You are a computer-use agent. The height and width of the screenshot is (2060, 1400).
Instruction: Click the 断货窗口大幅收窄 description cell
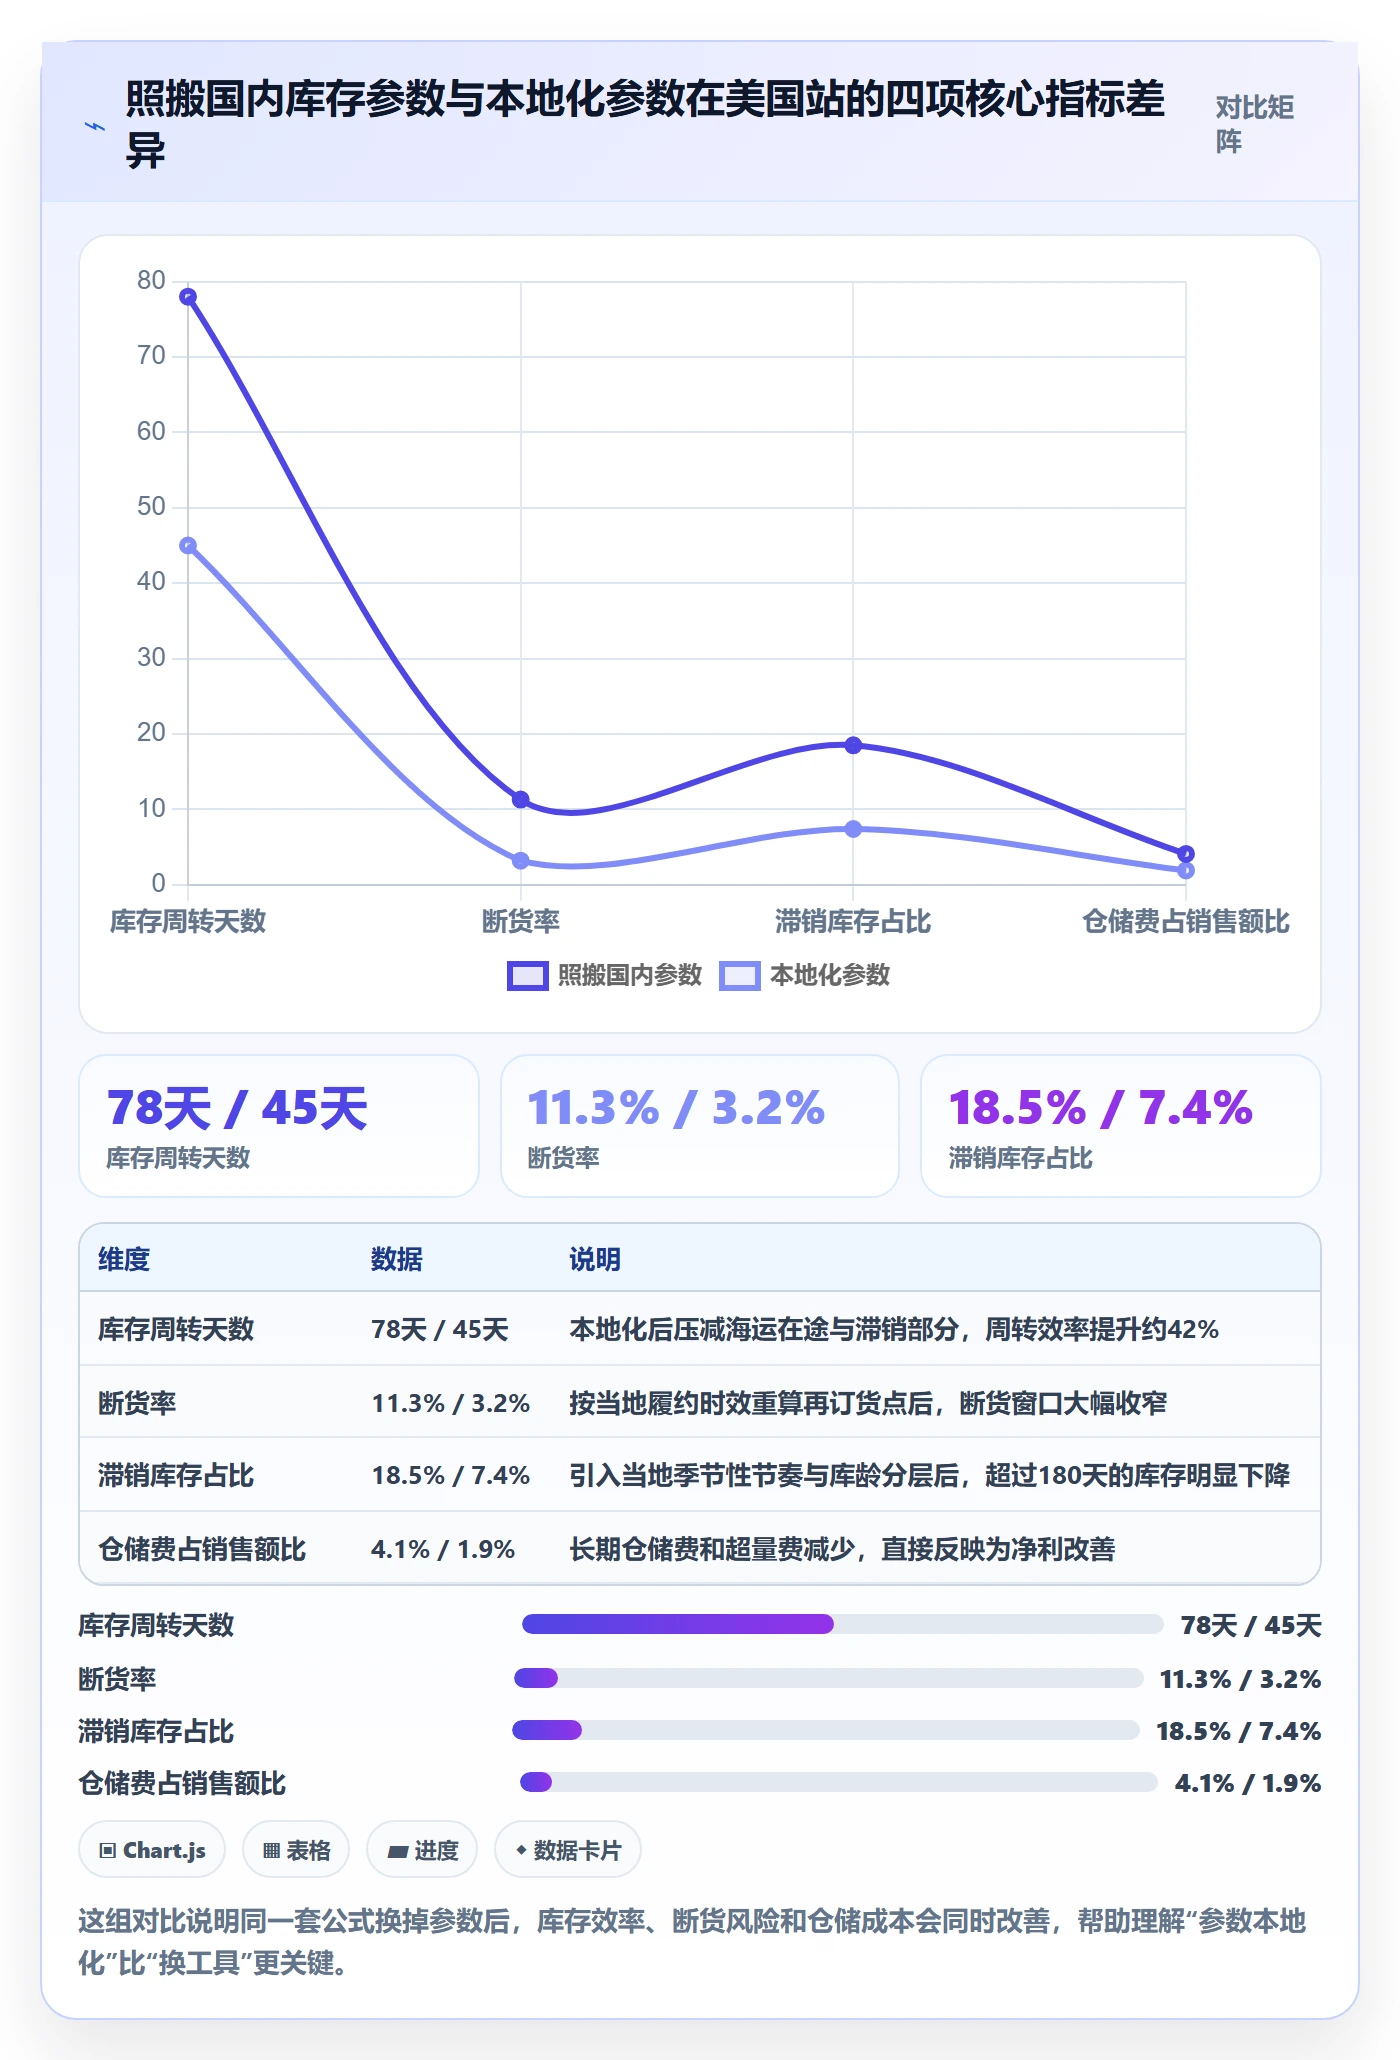(x=868, y=1403)
